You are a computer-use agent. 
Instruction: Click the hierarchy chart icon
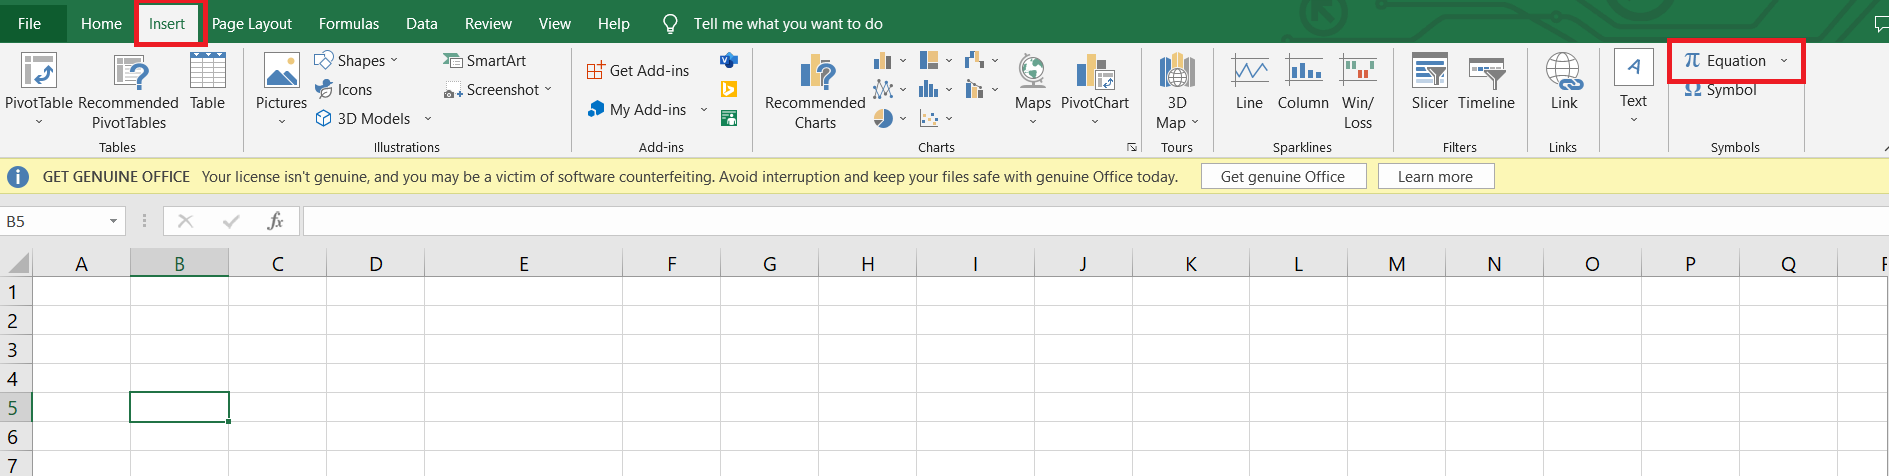point(929,61)
